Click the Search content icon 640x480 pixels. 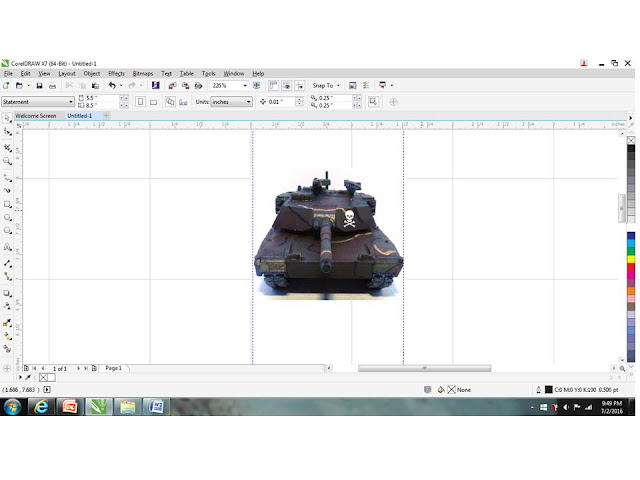(155, 85)
